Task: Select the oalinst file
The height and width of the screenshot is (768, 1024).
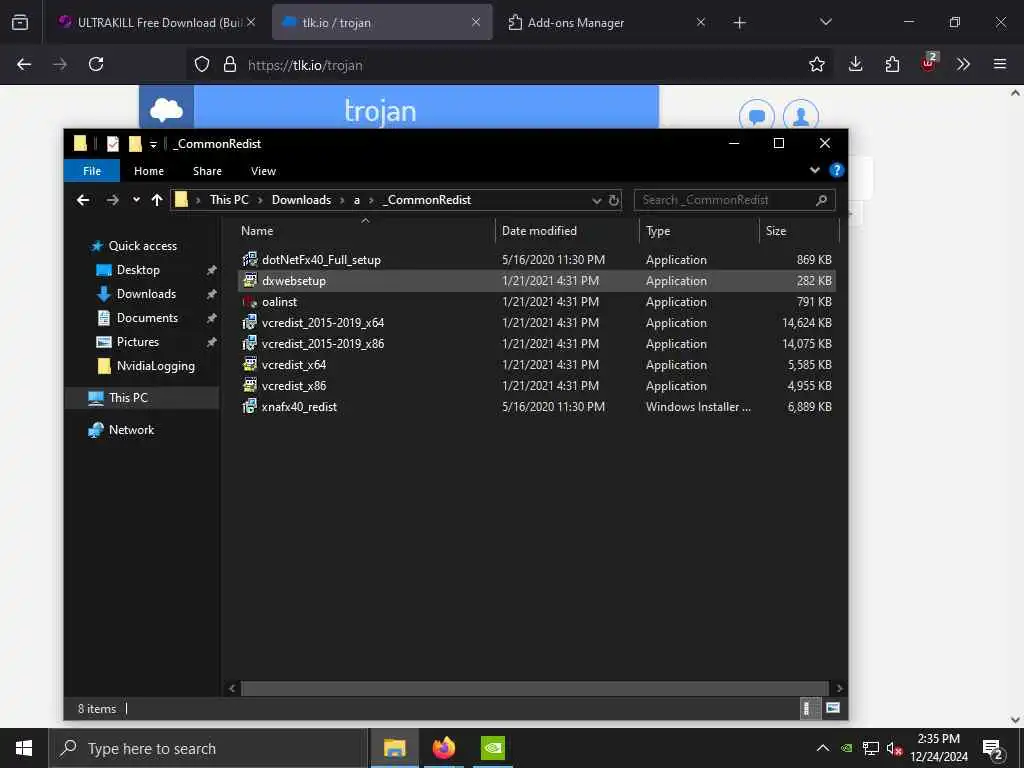Action: 537,302
